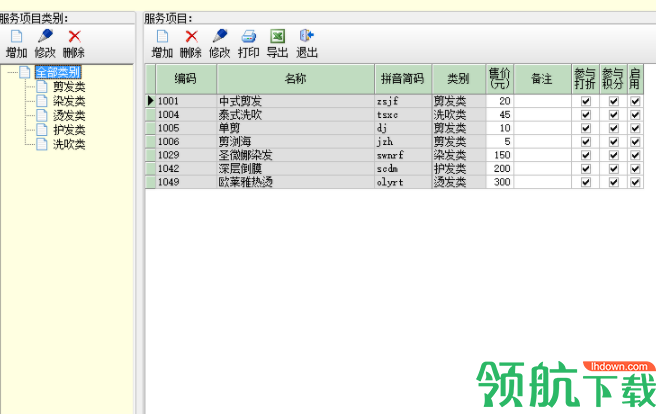
Task: Select name cell 圣微娜染发
Action: [x=295, y=155]
